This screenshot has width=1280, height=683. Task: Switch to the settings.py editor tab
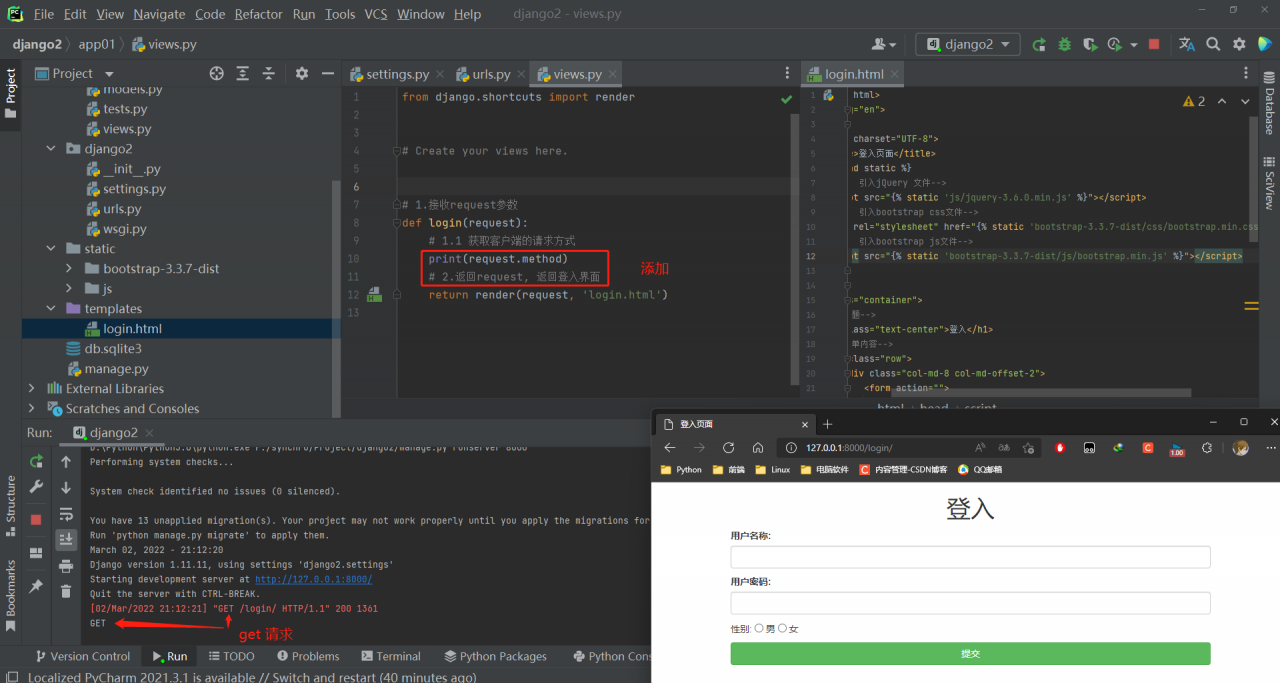[396, 74]
